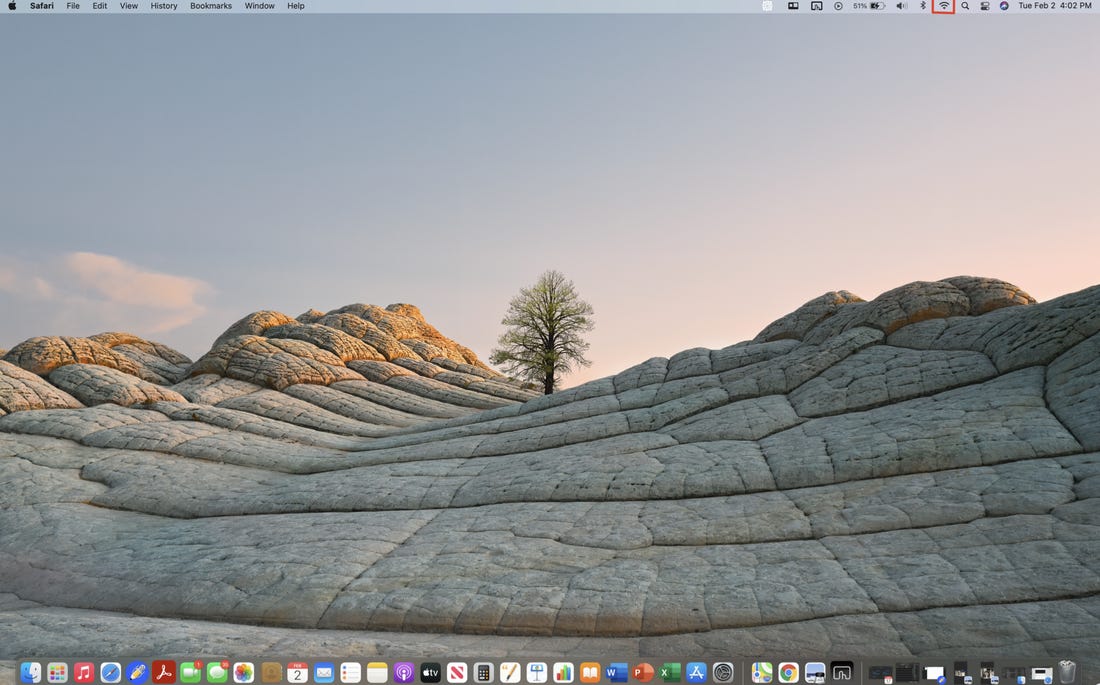Click the Wi-Fi icon in menu bar
The width and height of the screenshot is (1100, 685).
click(x=944, y=6)
